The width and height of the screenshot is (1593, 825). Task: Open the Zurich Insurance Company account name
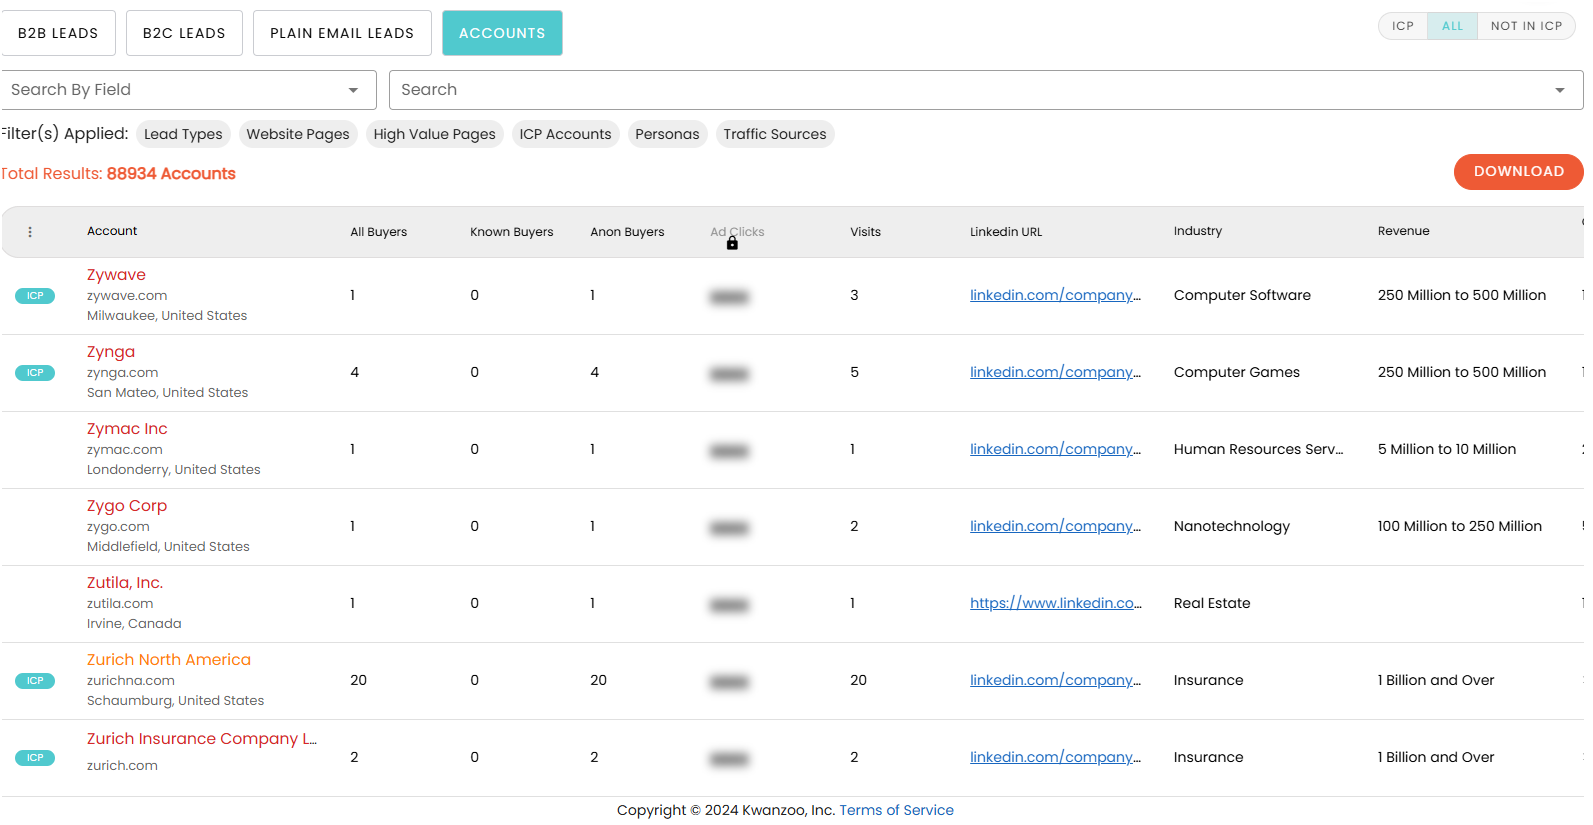pos(202,739)
